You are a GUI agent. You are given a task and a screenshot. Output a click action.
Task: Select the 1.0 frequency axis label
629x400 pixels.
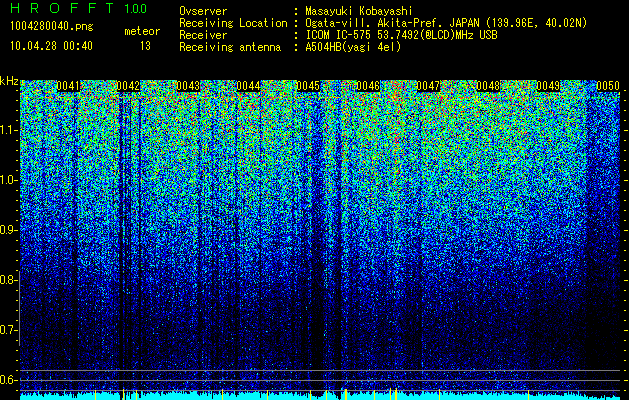click(x=8, y=181)
